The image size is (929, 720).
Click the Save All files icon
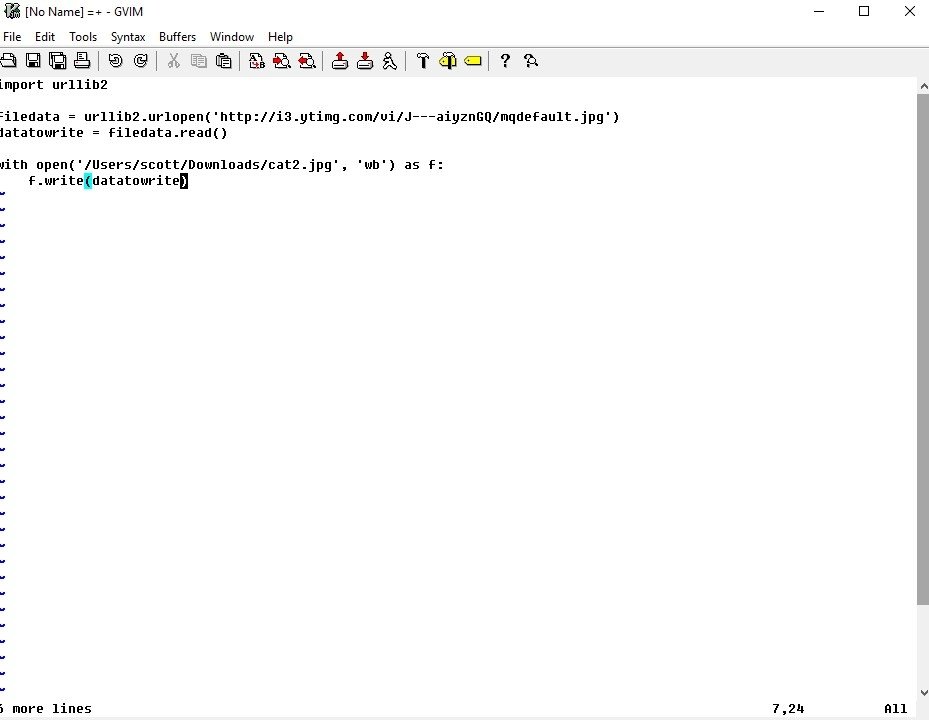[x=57, y=60]
